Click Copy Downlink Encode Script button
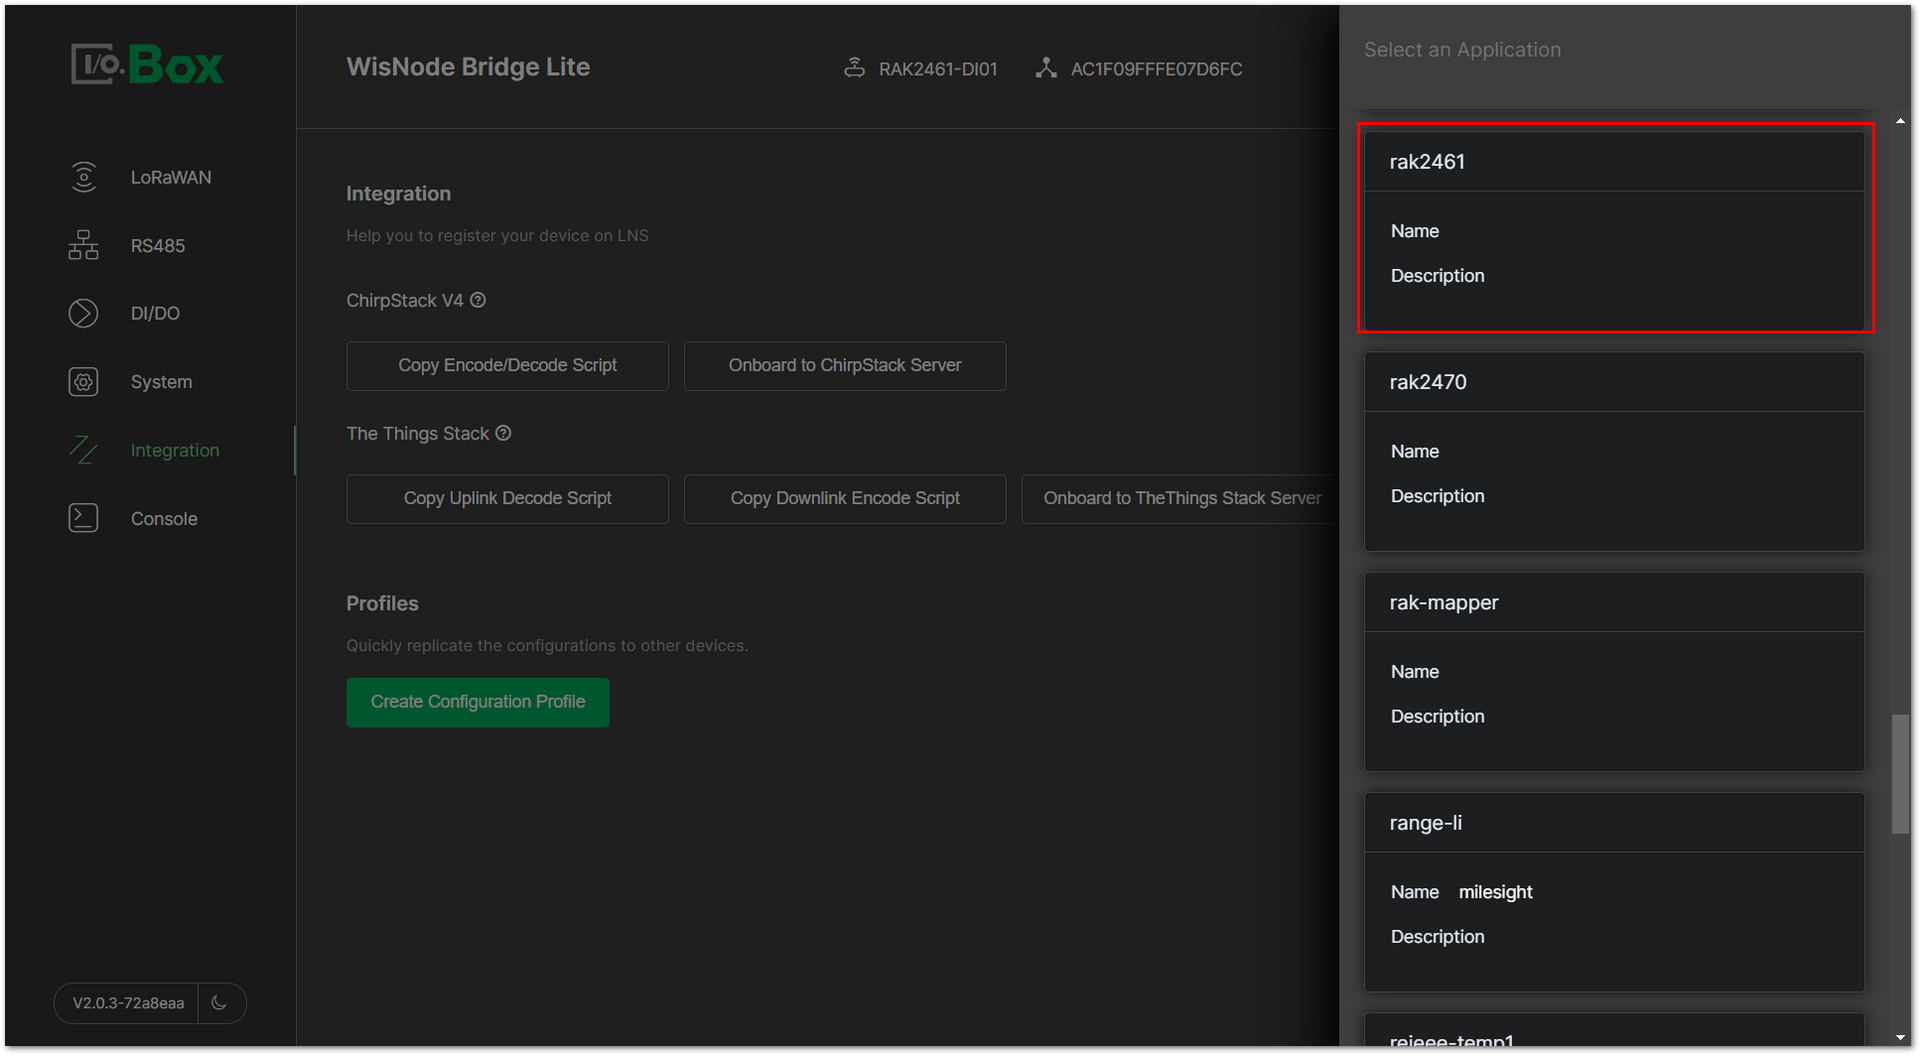Screen dimensions: 1920x1055 pos(845,499)
